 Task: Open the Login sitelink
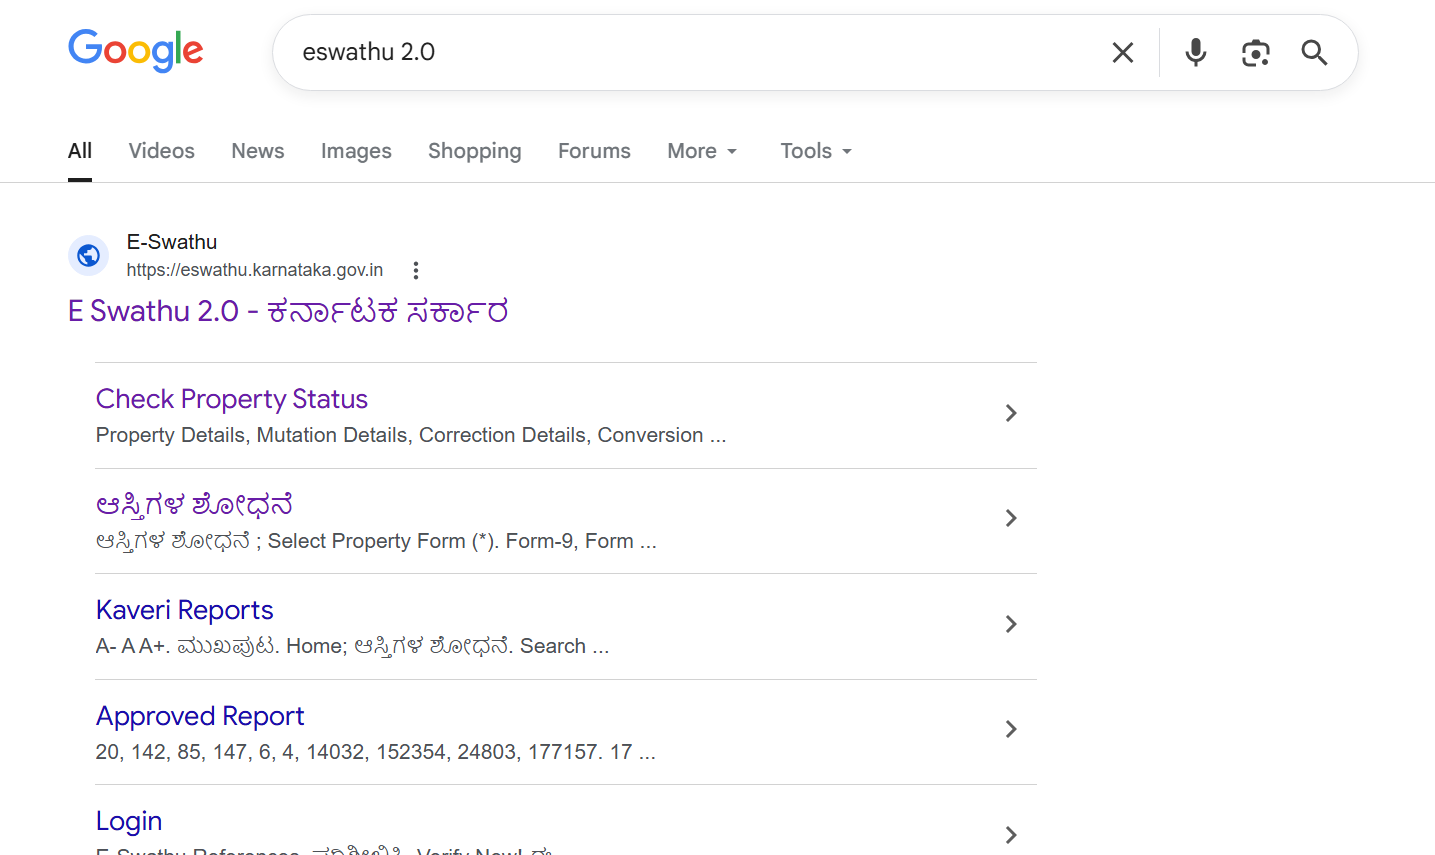(x=129, y=821)
